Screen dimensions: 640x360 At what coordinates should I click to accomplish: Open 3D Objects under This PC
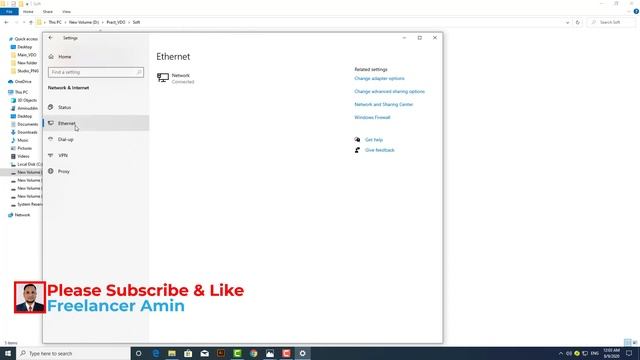point(27,100)
